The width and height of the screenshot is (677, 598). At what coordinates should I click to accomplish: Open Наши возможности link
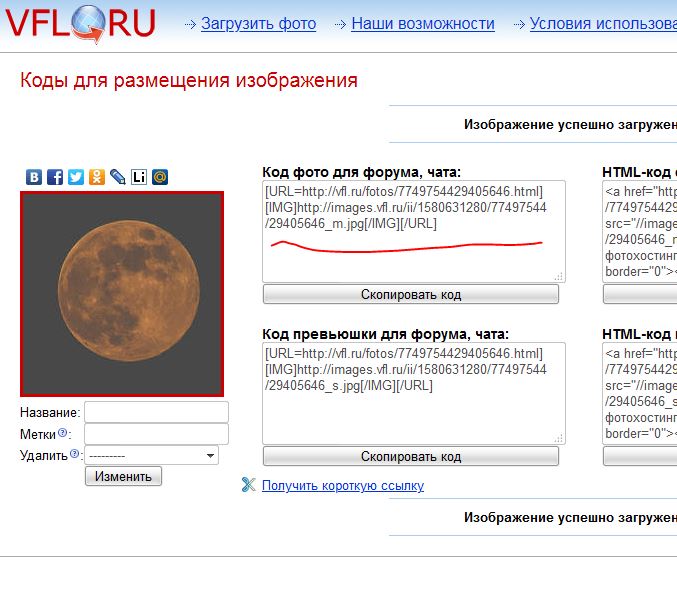point(423,24)
